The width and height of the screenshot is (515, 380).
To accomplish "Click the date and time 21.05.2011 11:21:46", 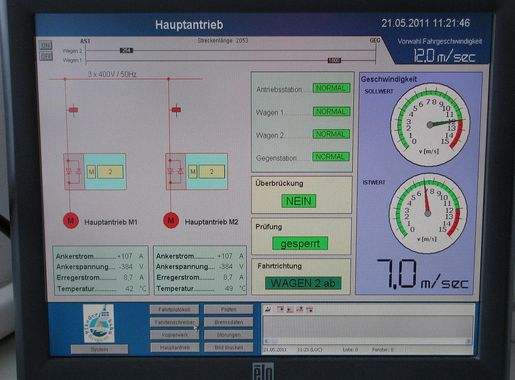I will (426, 23).
